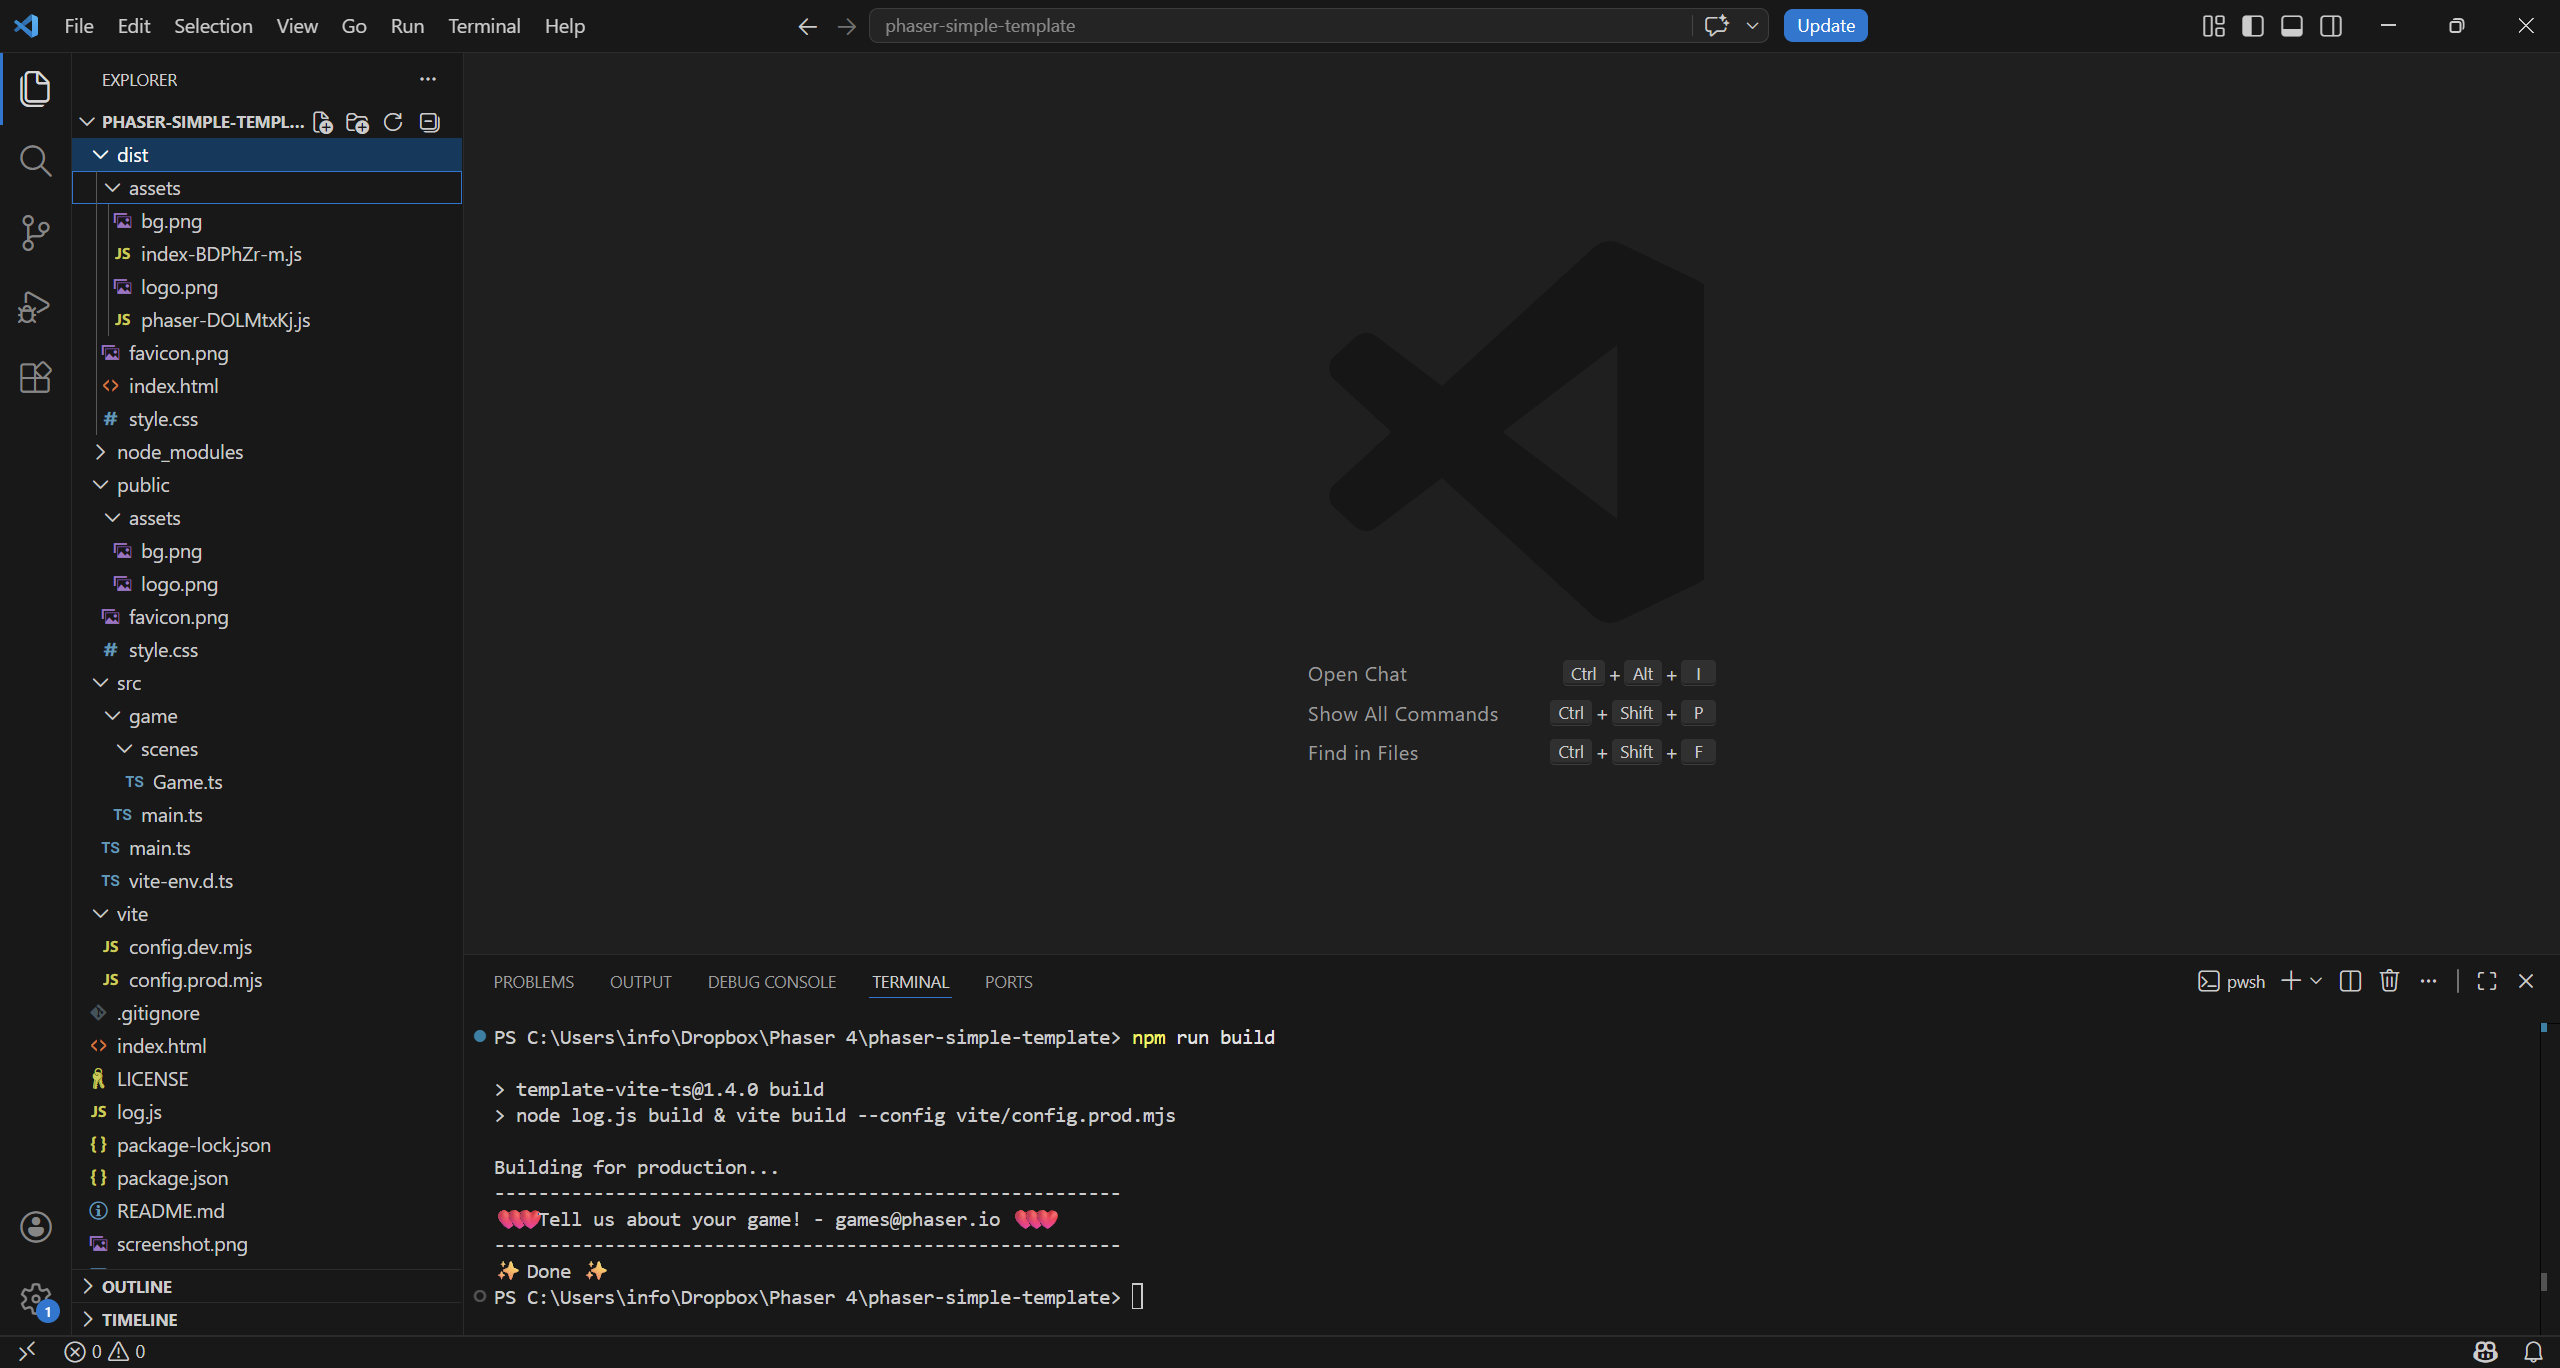2560x1368 pixels.
Task: Open config.prod.mjs file
Action: (x=195, y=980)
